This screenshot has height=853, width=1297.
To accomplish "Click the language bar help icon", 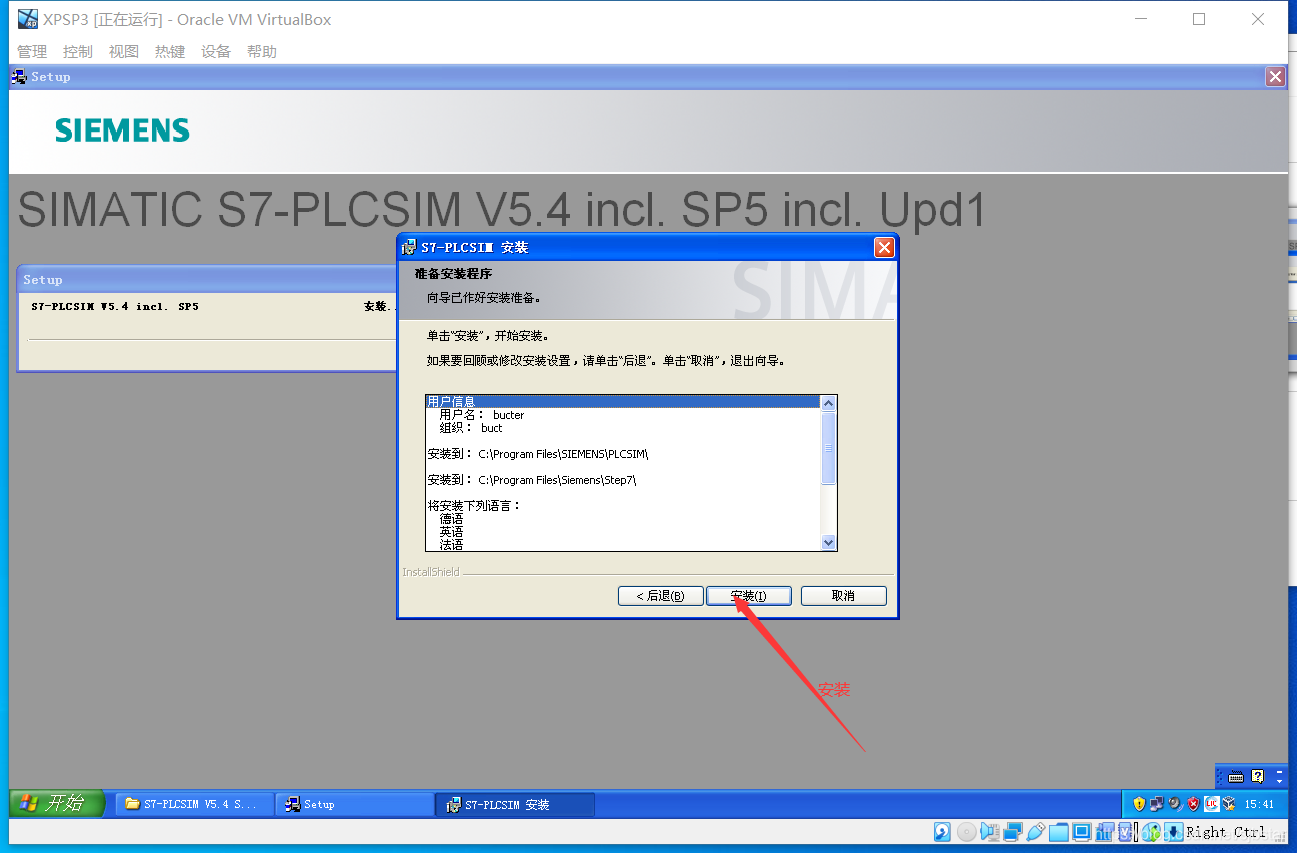I will (x=1257, y=776).
